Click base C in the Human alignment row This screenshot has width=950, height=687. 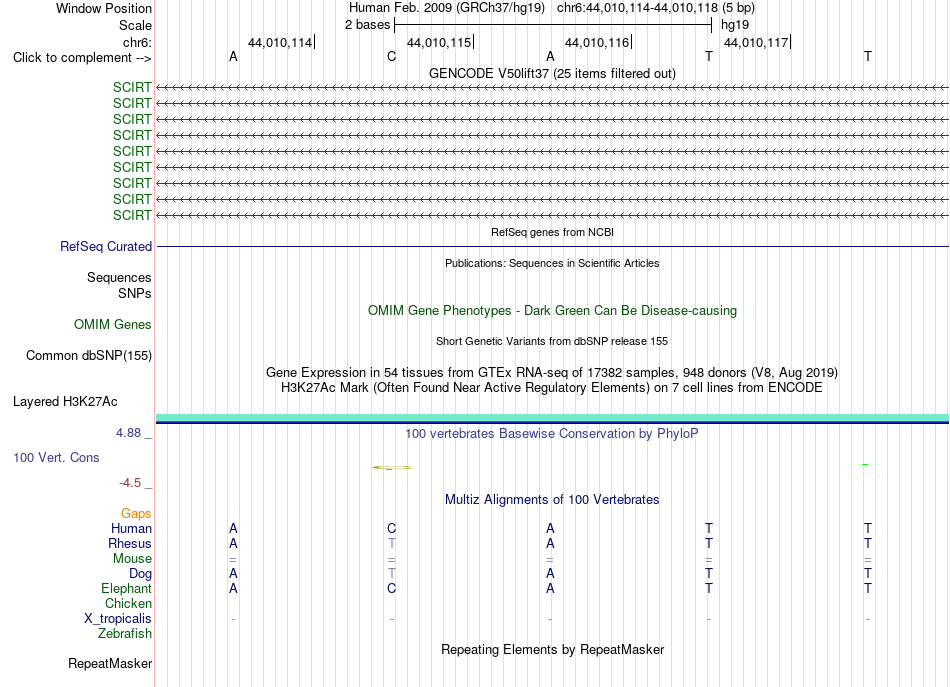(391, 529)
